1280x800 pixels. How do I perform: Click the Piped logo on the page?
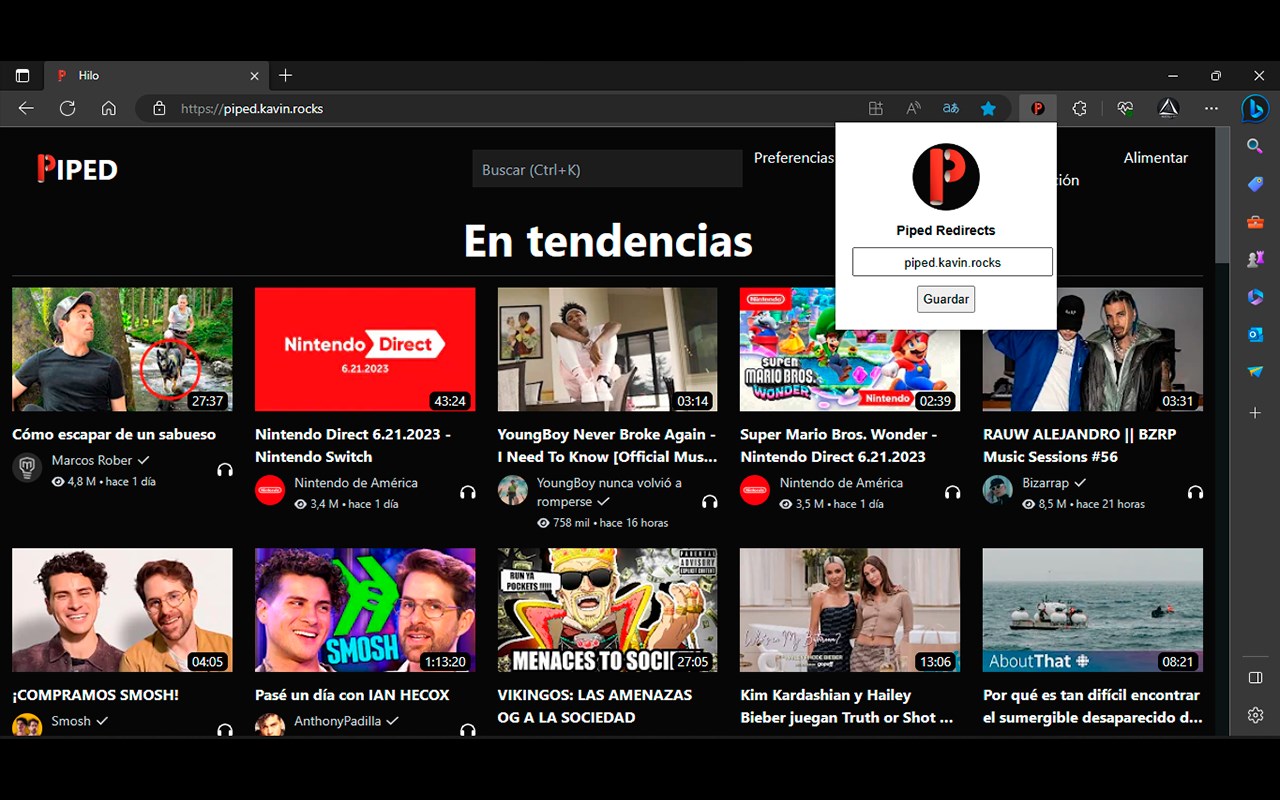coord(77,169)
